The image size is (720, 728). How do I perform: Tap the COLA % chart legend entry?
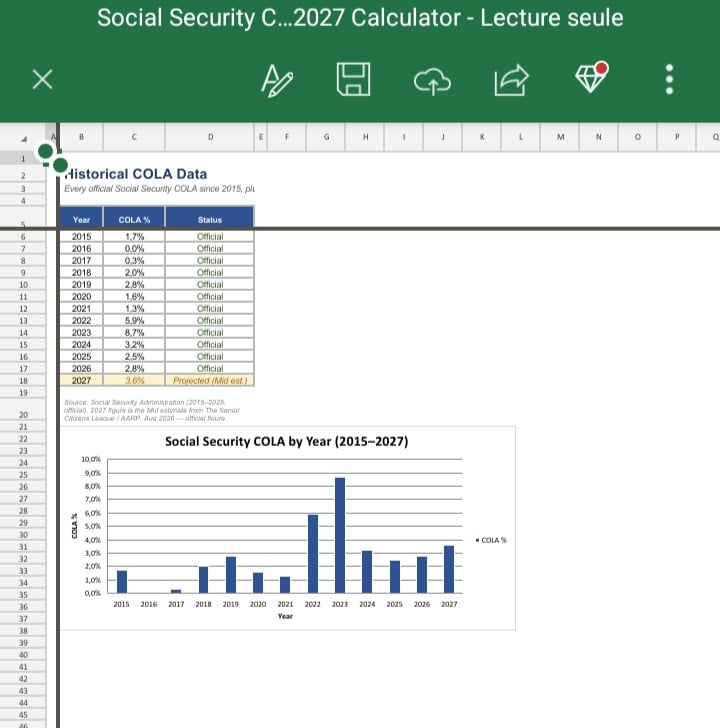pyautogui.click(x=491, y=540)
